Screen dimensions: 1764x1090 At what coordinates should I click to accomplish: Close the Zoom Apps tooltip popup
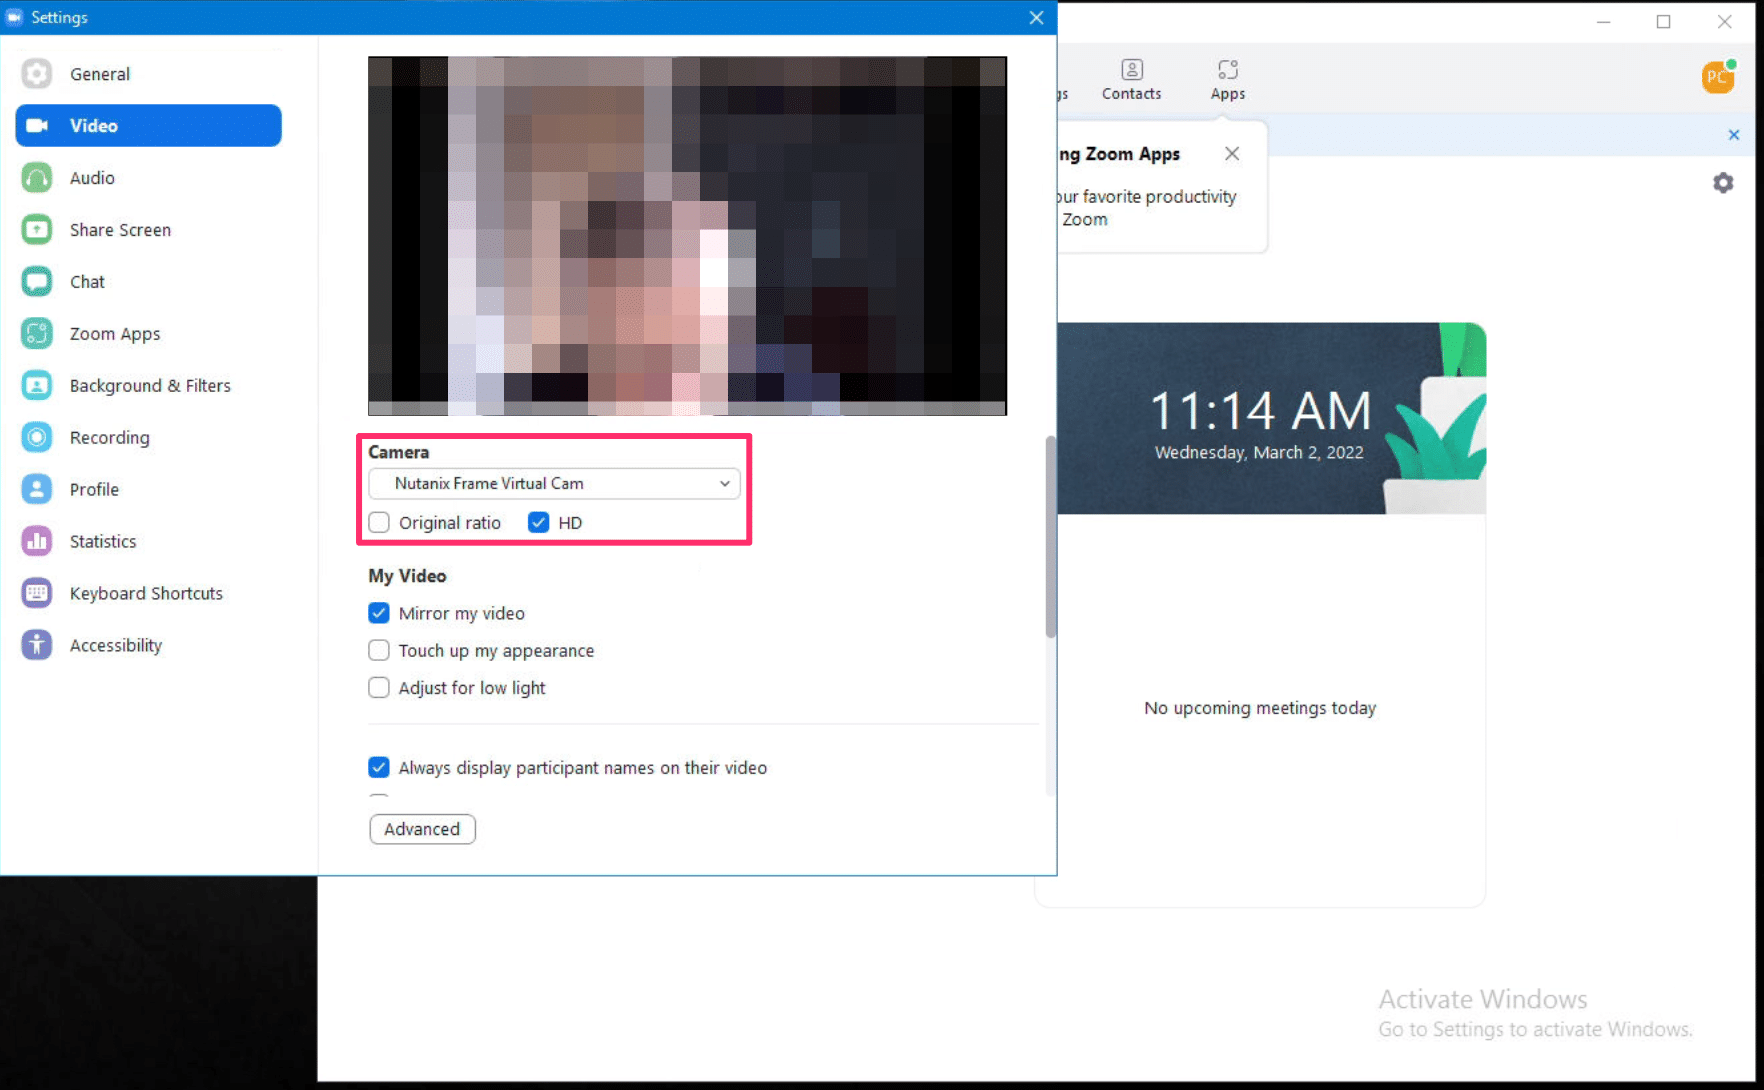pyautogui.click(x=1232, y=153)
